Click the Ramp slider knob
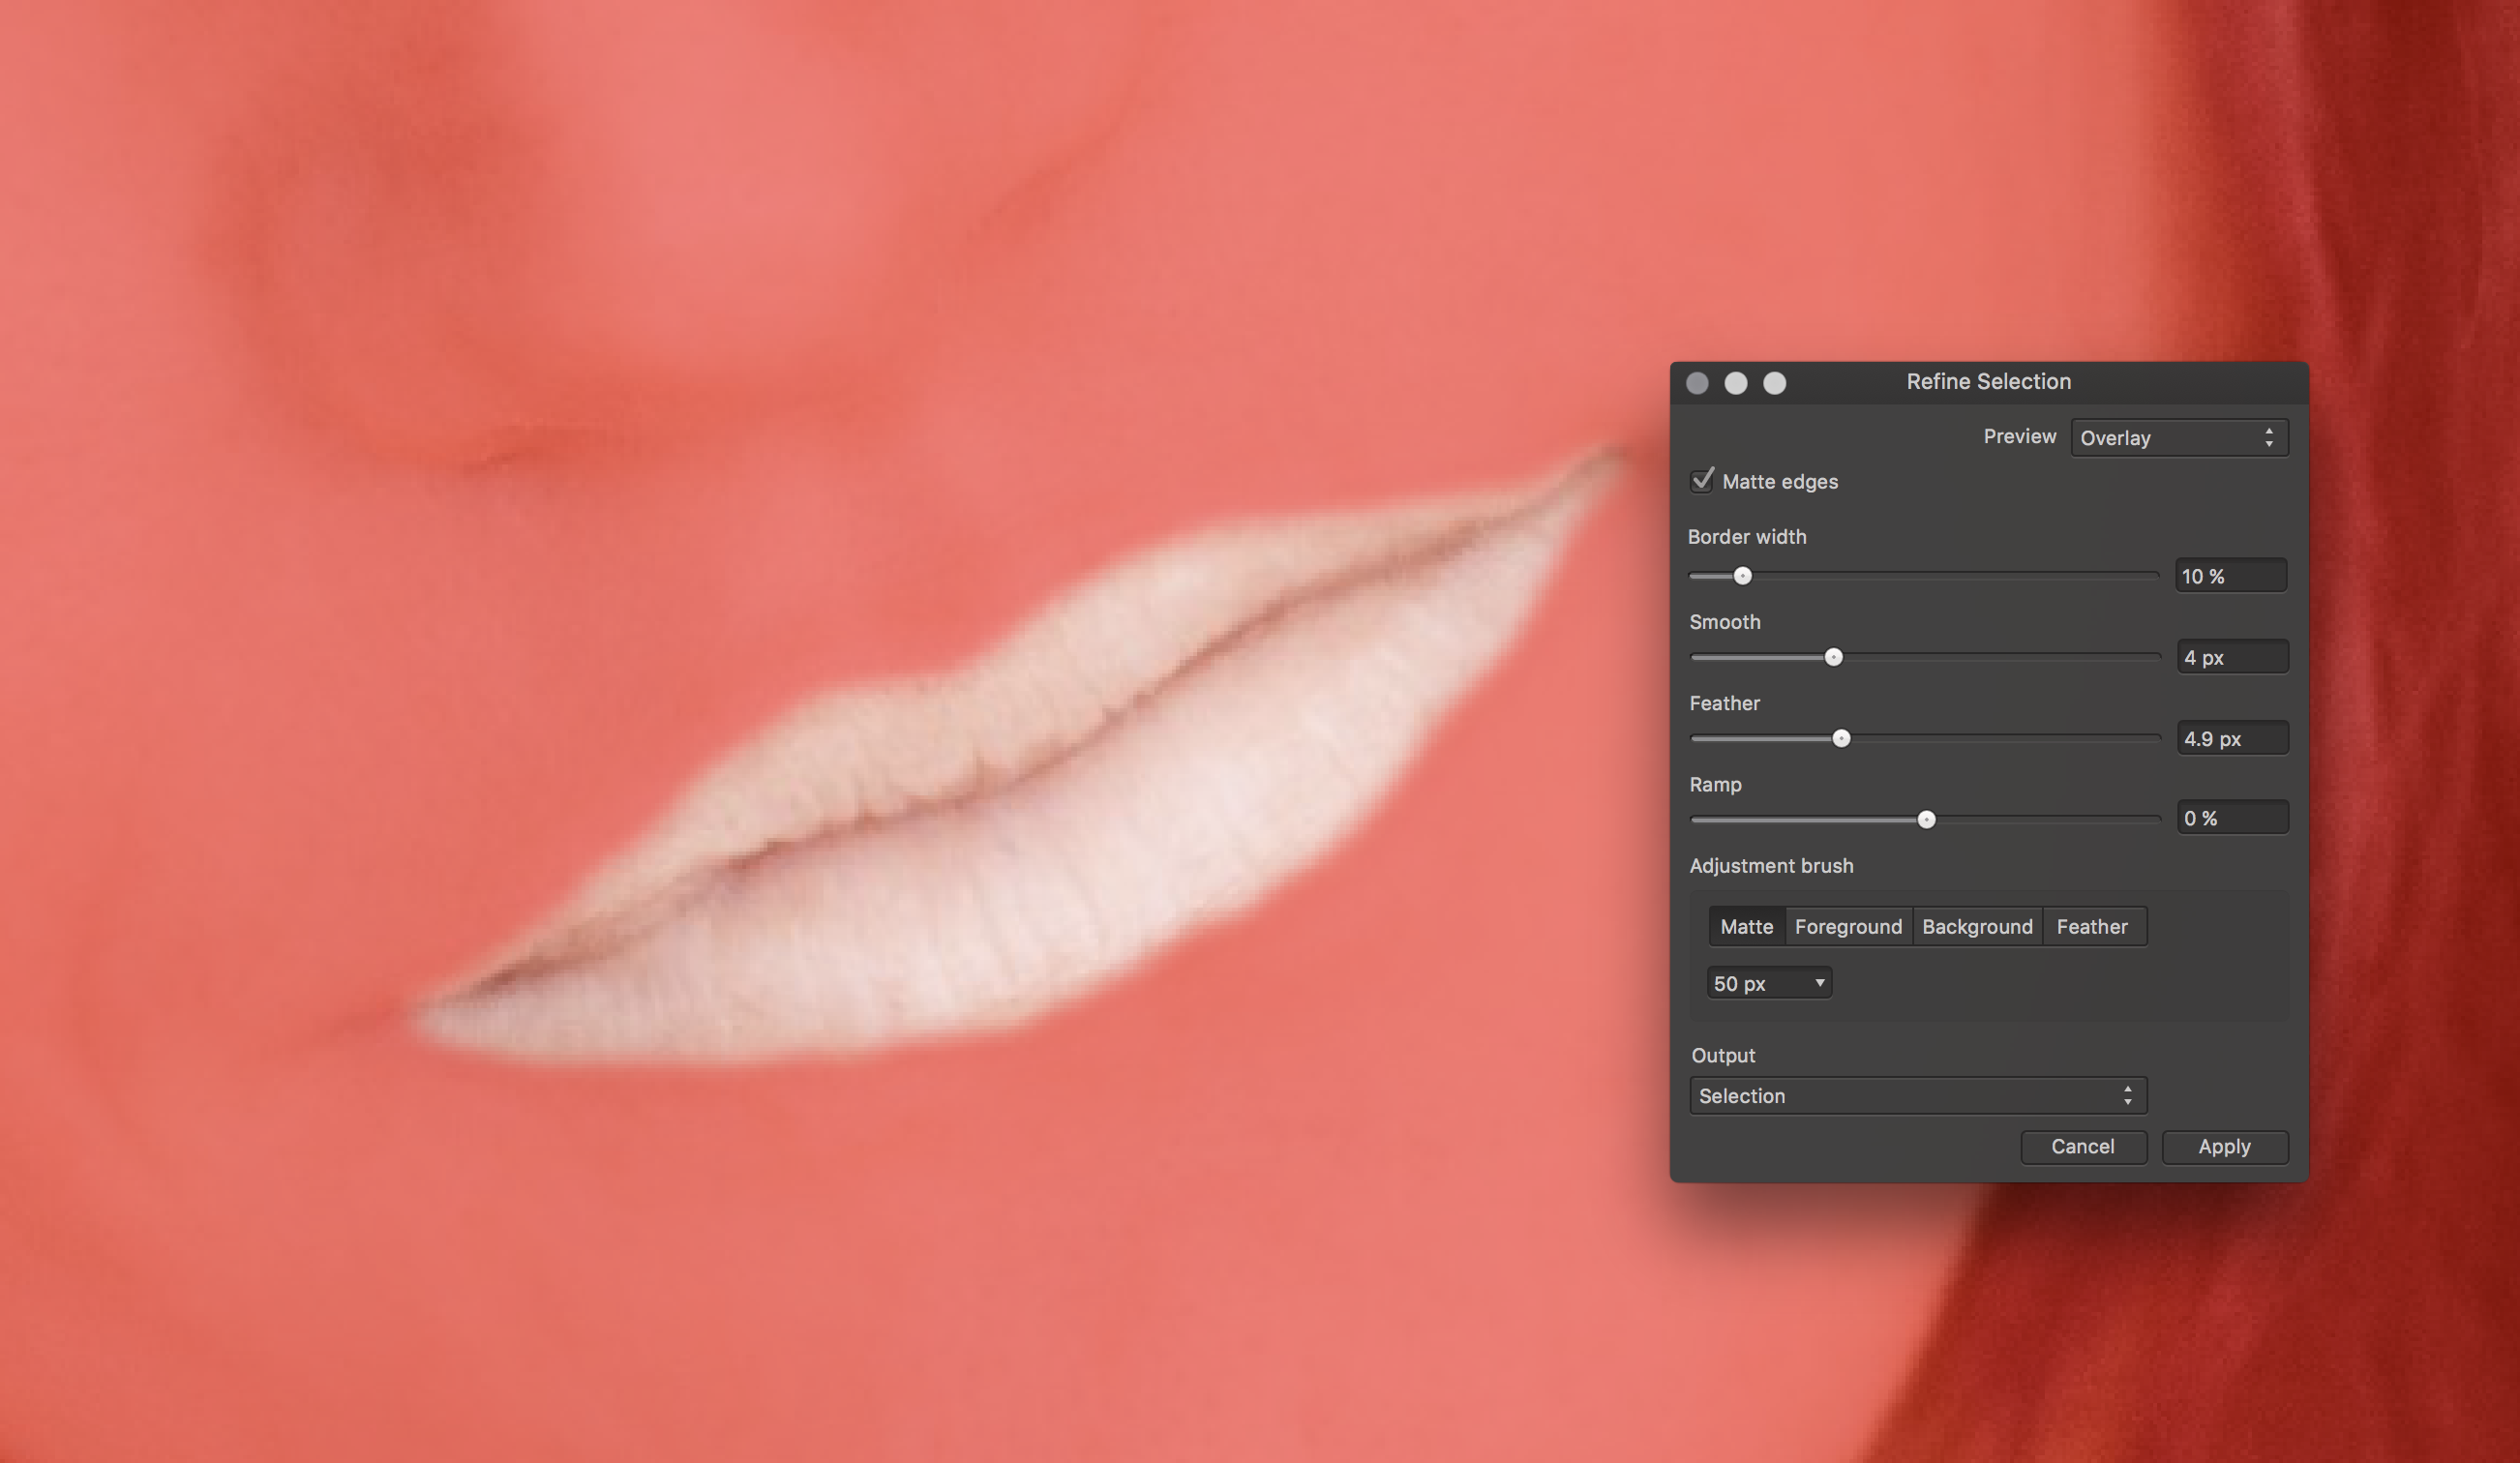Image resolution: width=2520 pixels, height=1463 pixels. [1926, 820]
